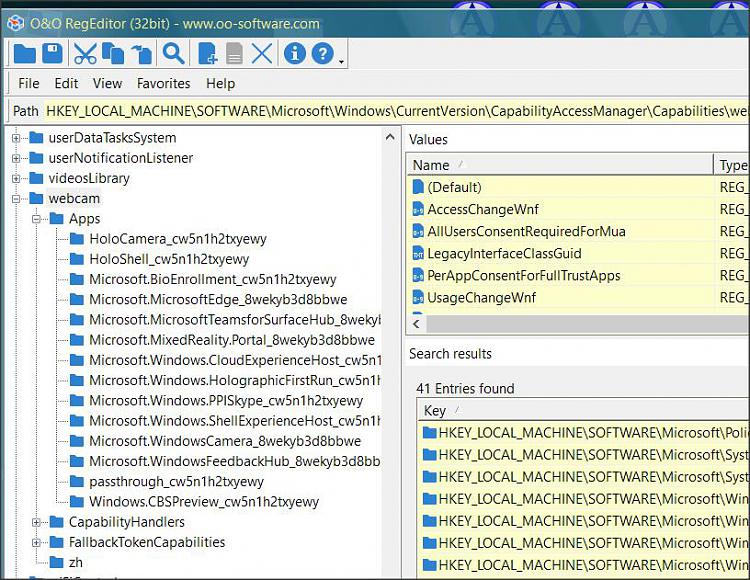Select Microsoft.Windows.PPISkype key
Screen dimensions: 750x580
pos(226,401)
